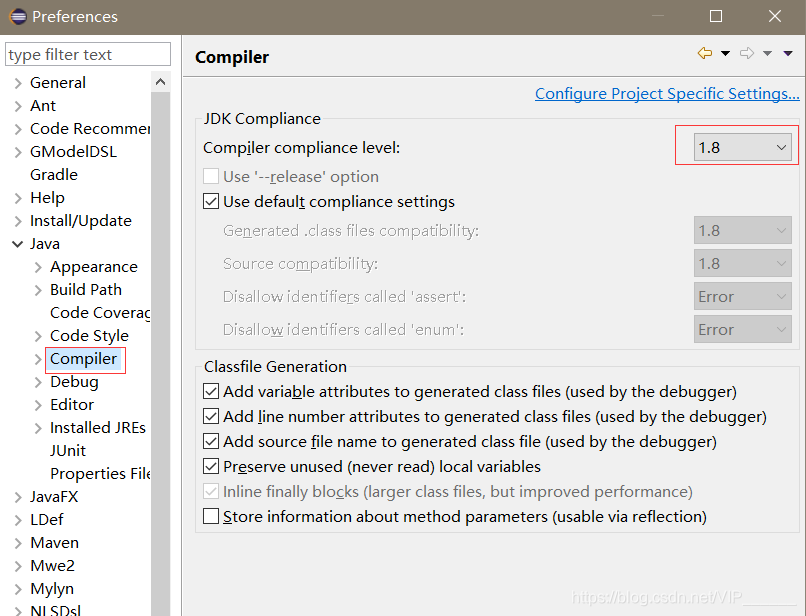This screenshot has height=616, width=806.
Task: Expand the JavaFX tree node
Action: pyautogui.click(x=18, y=497)
